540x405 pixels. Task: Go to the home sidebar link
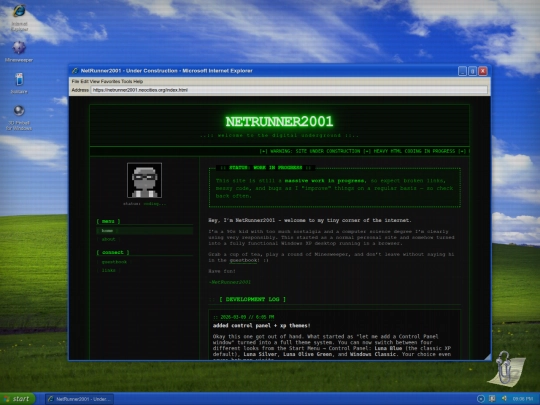click(x=145, y=230)
